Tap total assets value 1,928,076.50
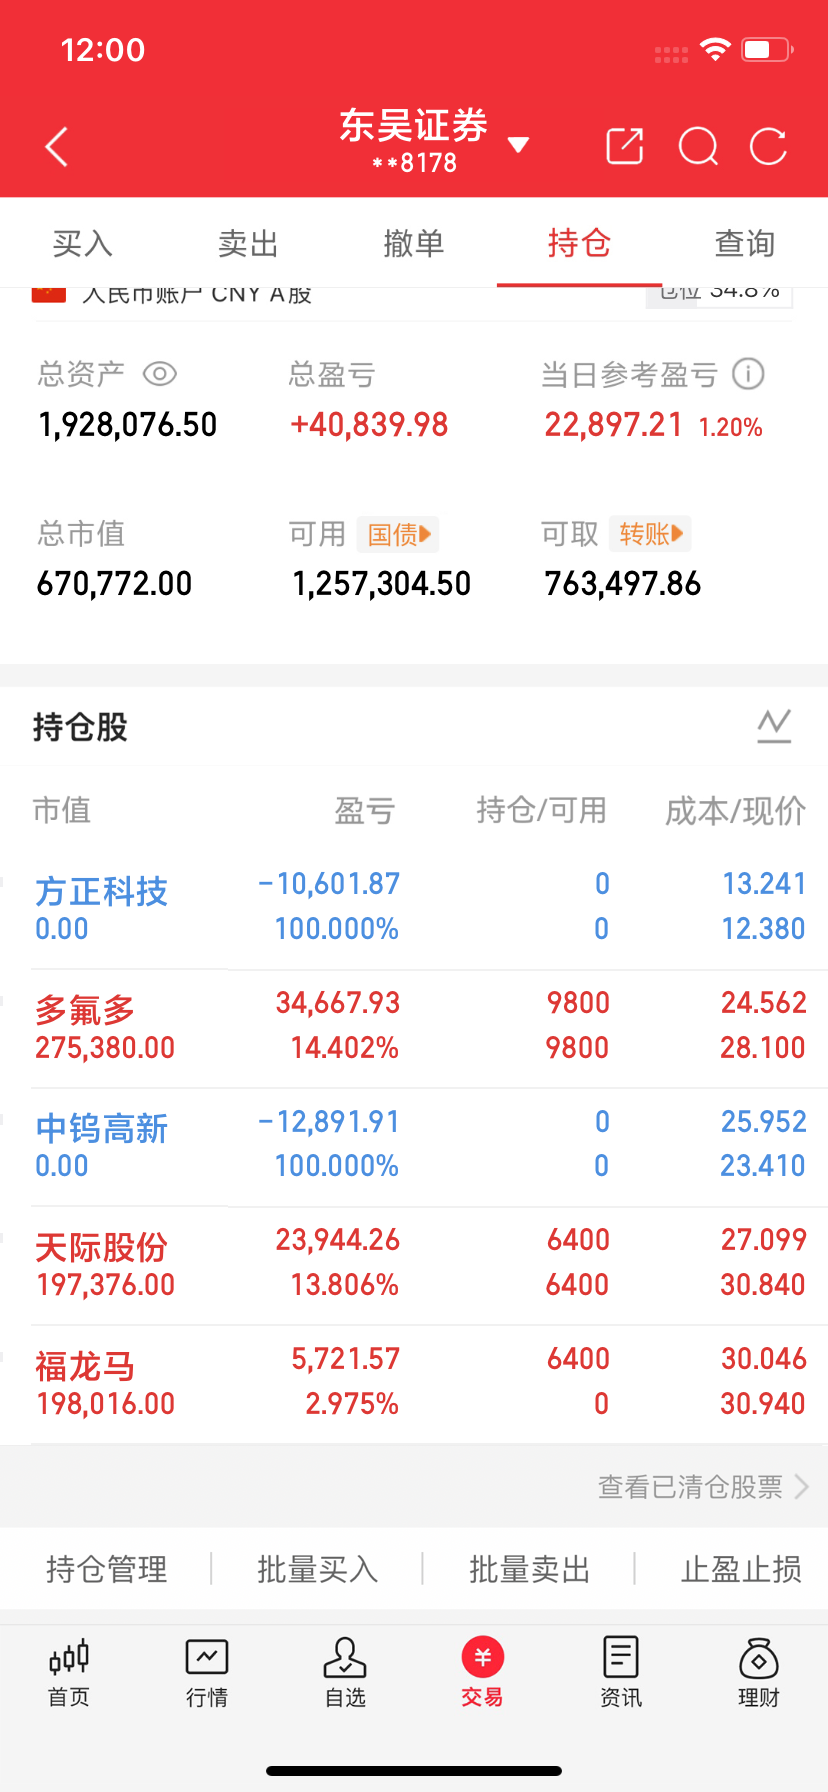The image size is (828, 1792). (x=127, y=425)
